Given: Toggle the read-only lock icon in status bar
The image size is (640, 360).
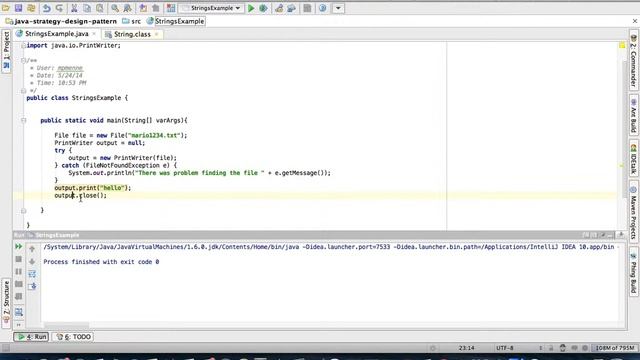Looking at the screenshot, I should point(551,348).
